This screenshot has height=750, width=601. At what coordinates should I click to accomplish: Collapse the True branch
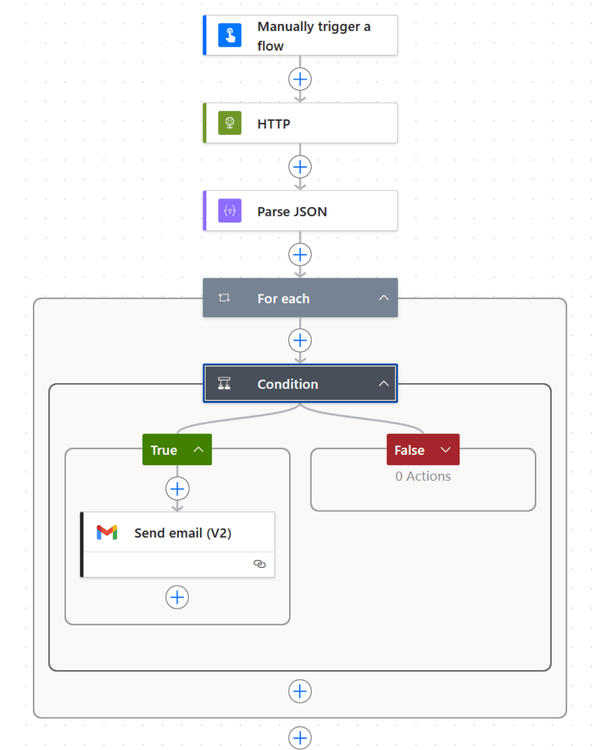(x=198, y=450)
